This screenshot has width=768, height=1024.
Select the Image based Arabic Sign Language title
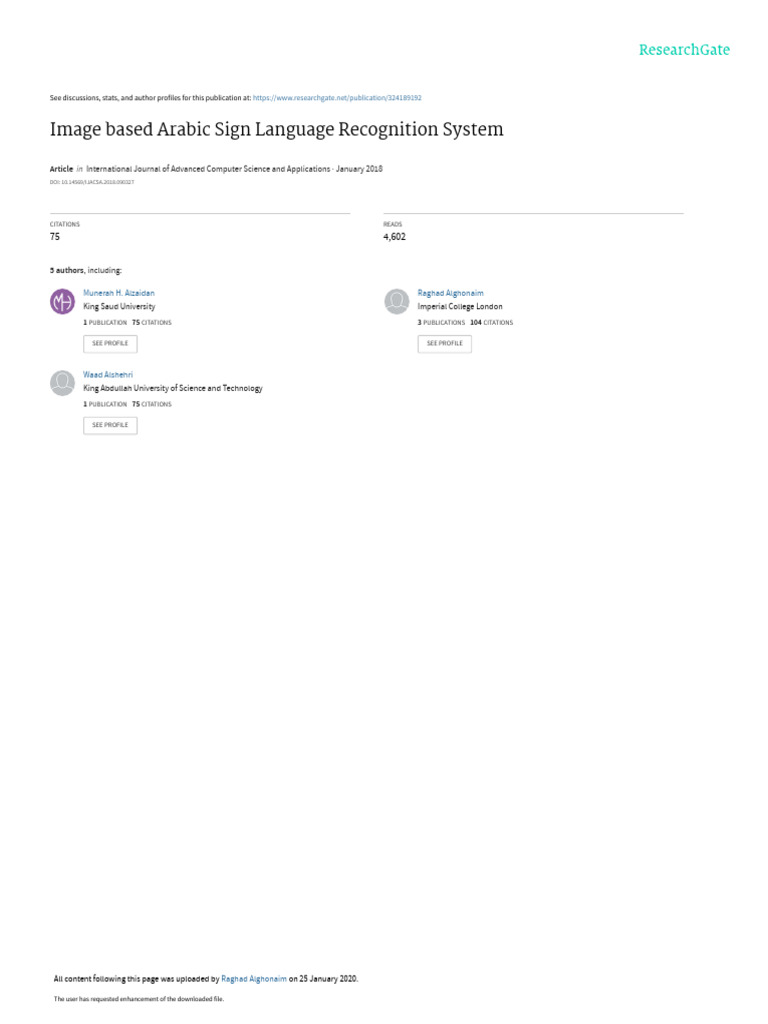(x=276, y=129)
